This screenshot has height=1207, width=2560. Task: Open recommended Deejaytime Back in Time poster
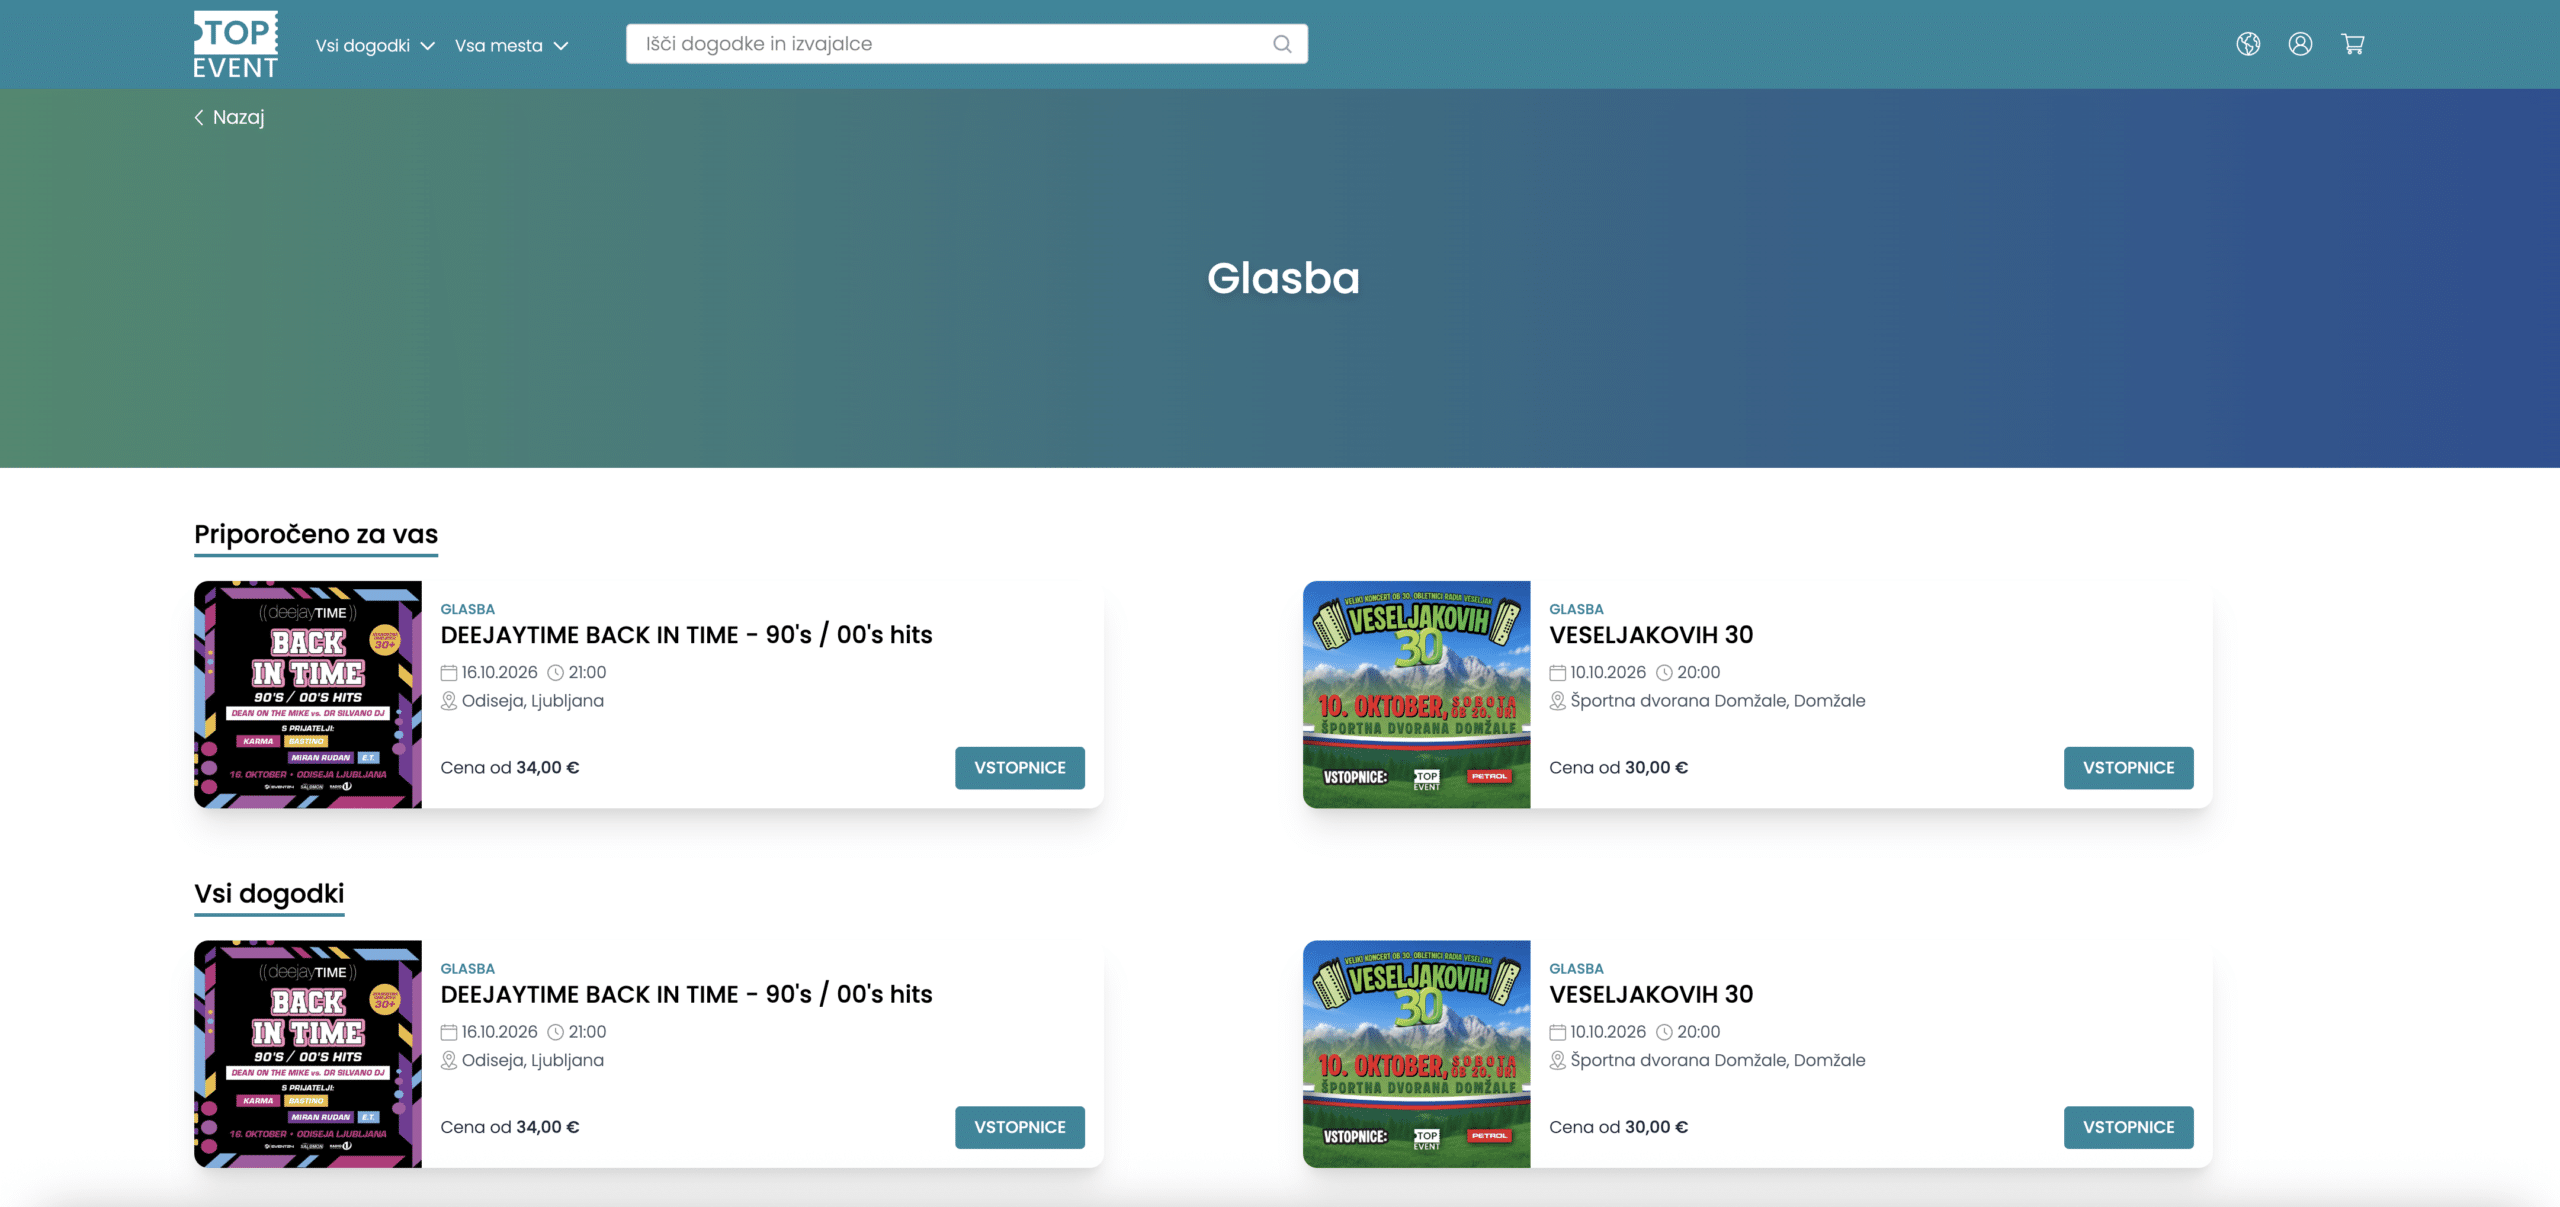(308, 694)
